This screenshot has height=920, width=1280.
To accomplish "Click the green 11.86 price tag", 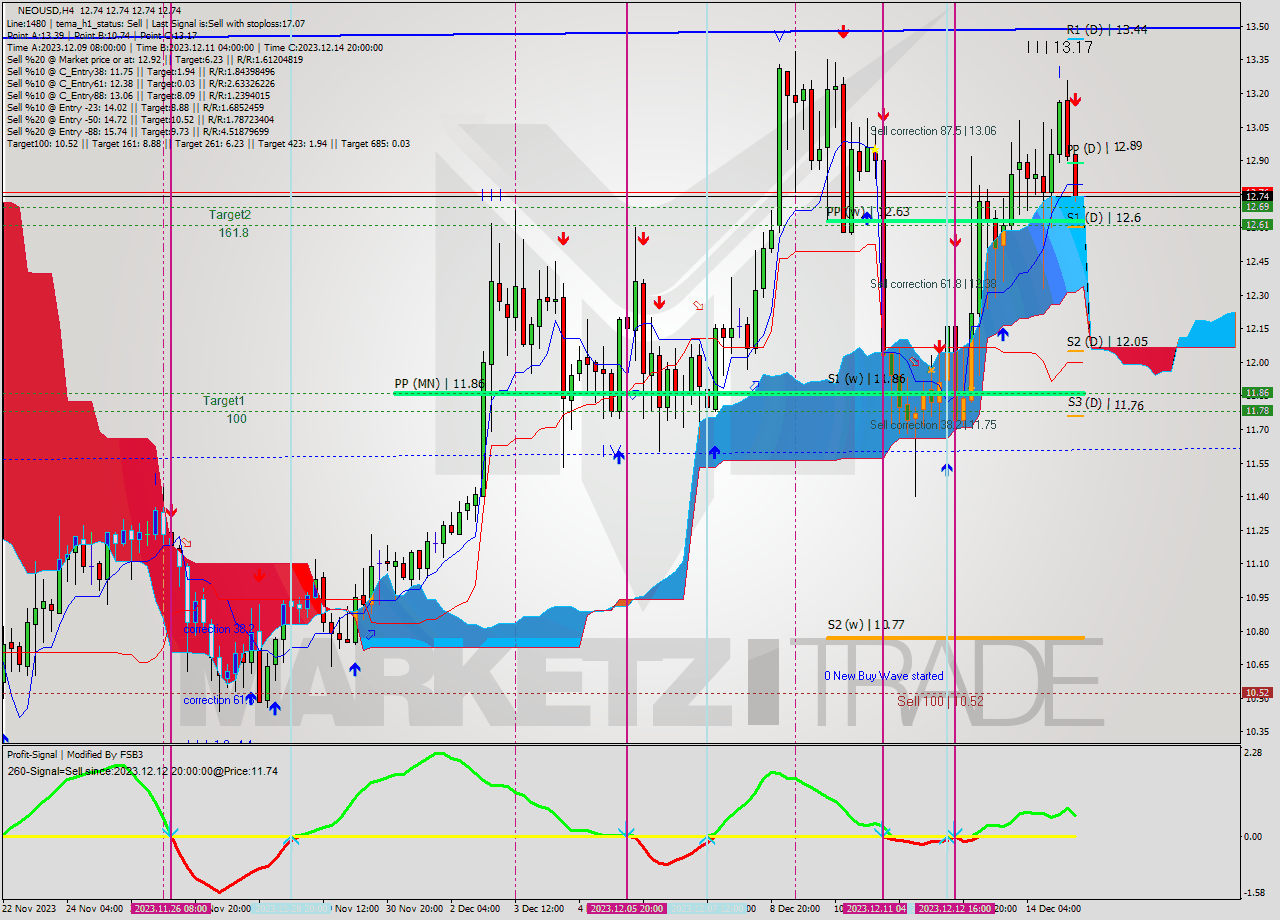I will coord(1257,393).
